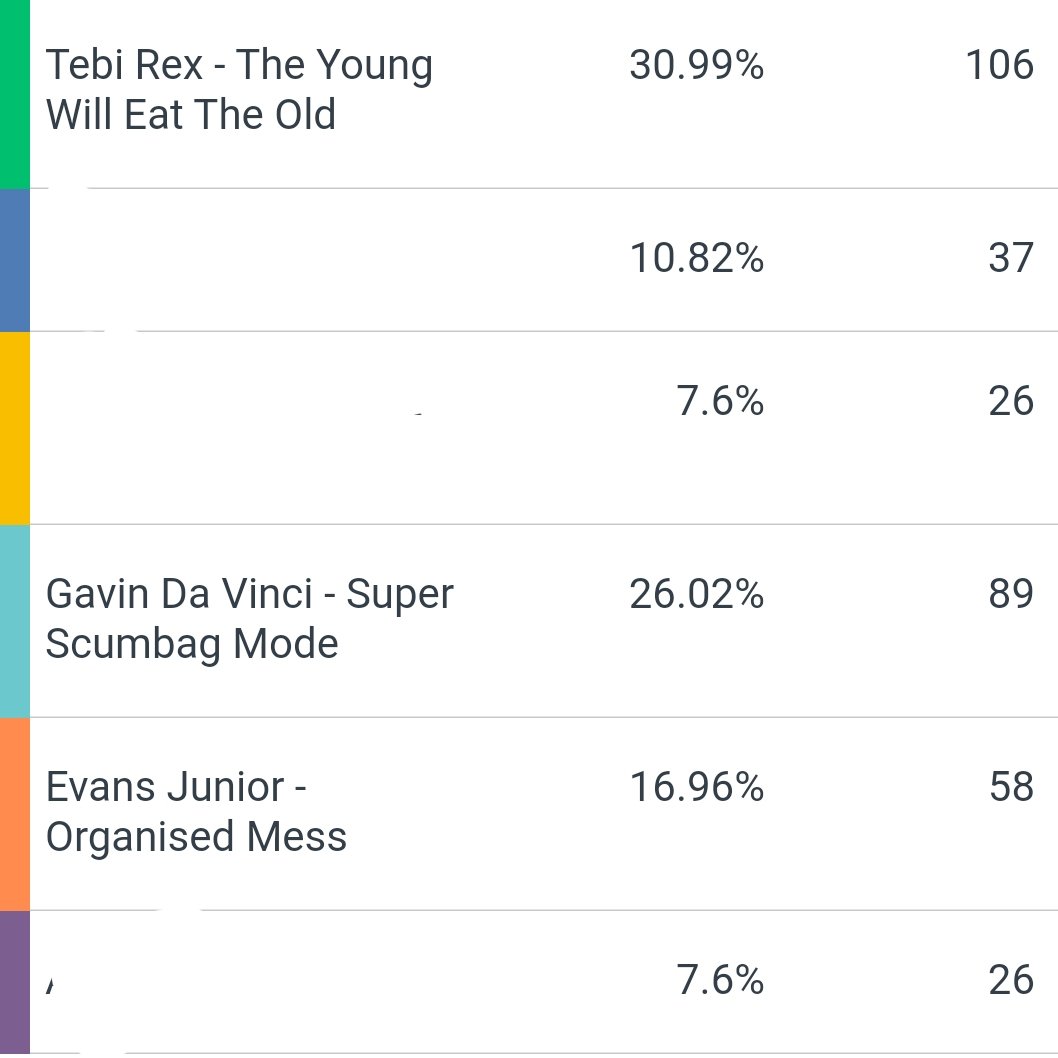Open Evans Junior - Organised Mess entry
1058x1058 pixels.
pos(196,812)
